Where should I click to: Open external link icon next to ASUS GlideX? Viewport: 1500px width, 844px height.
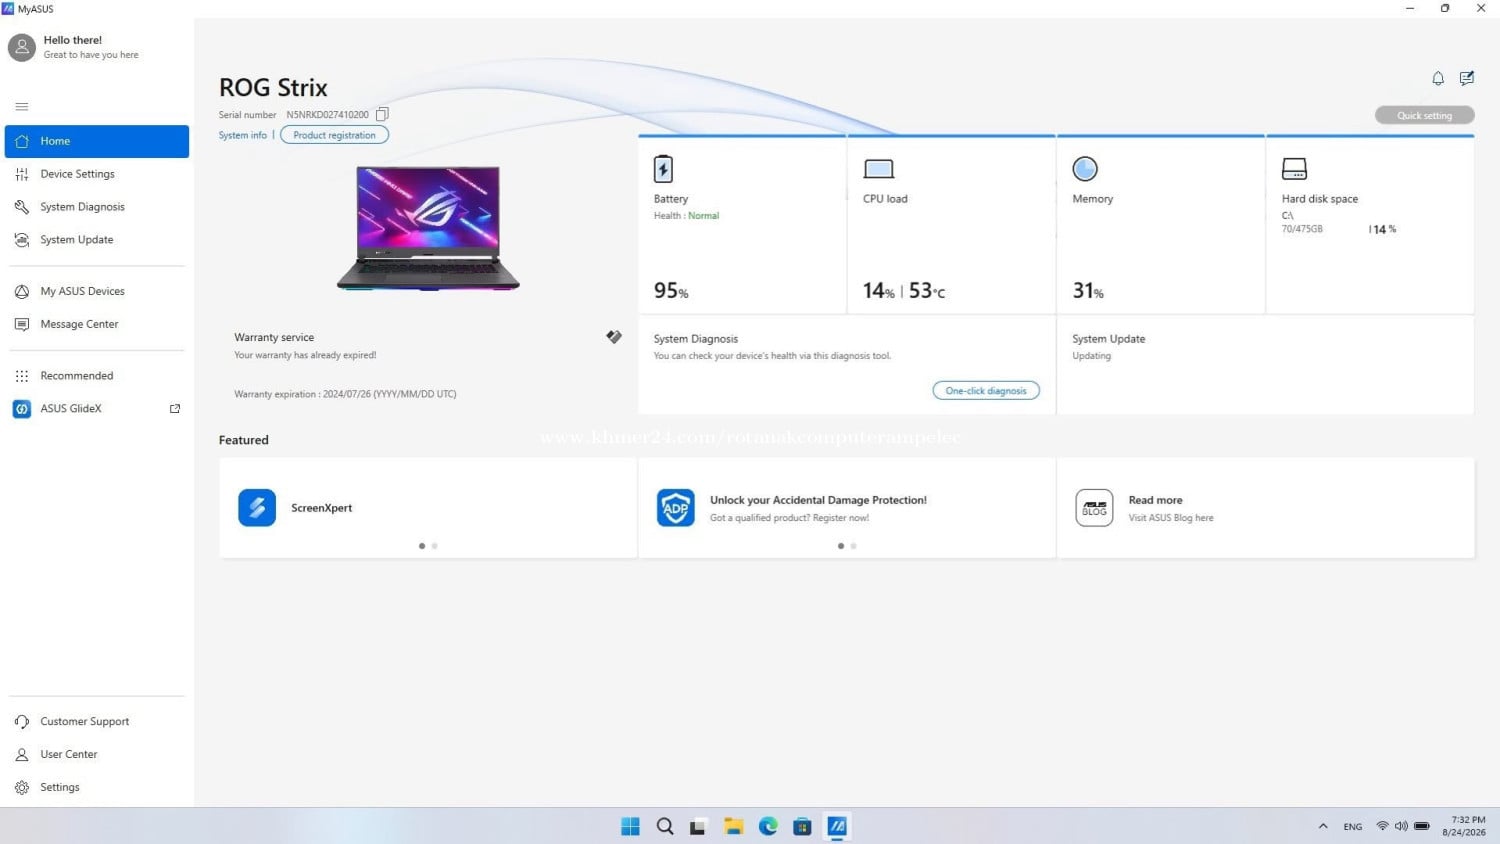click(x=175, y=409)
